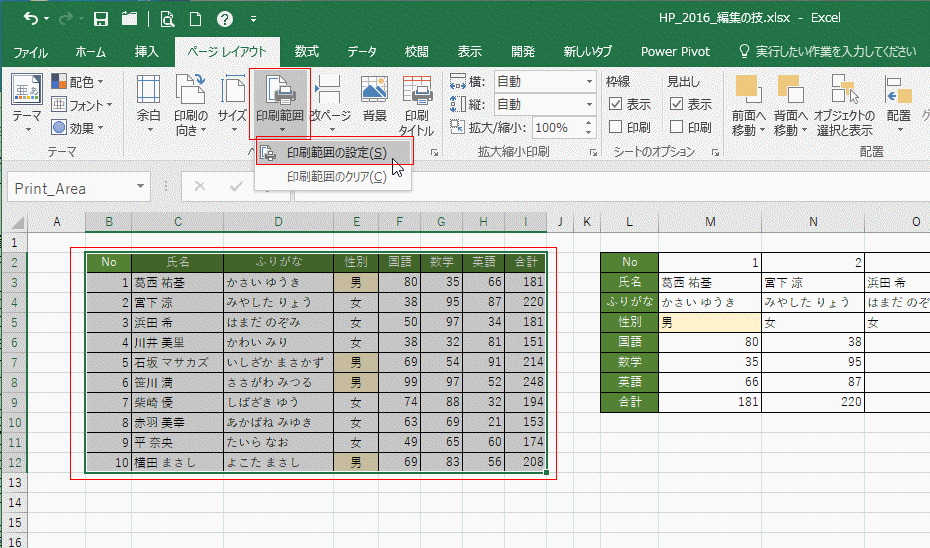Switch to the Formulas (数式) tab
Image resolution: width=930 pixels, height=548 pixels.
click(x=306, y=51)
